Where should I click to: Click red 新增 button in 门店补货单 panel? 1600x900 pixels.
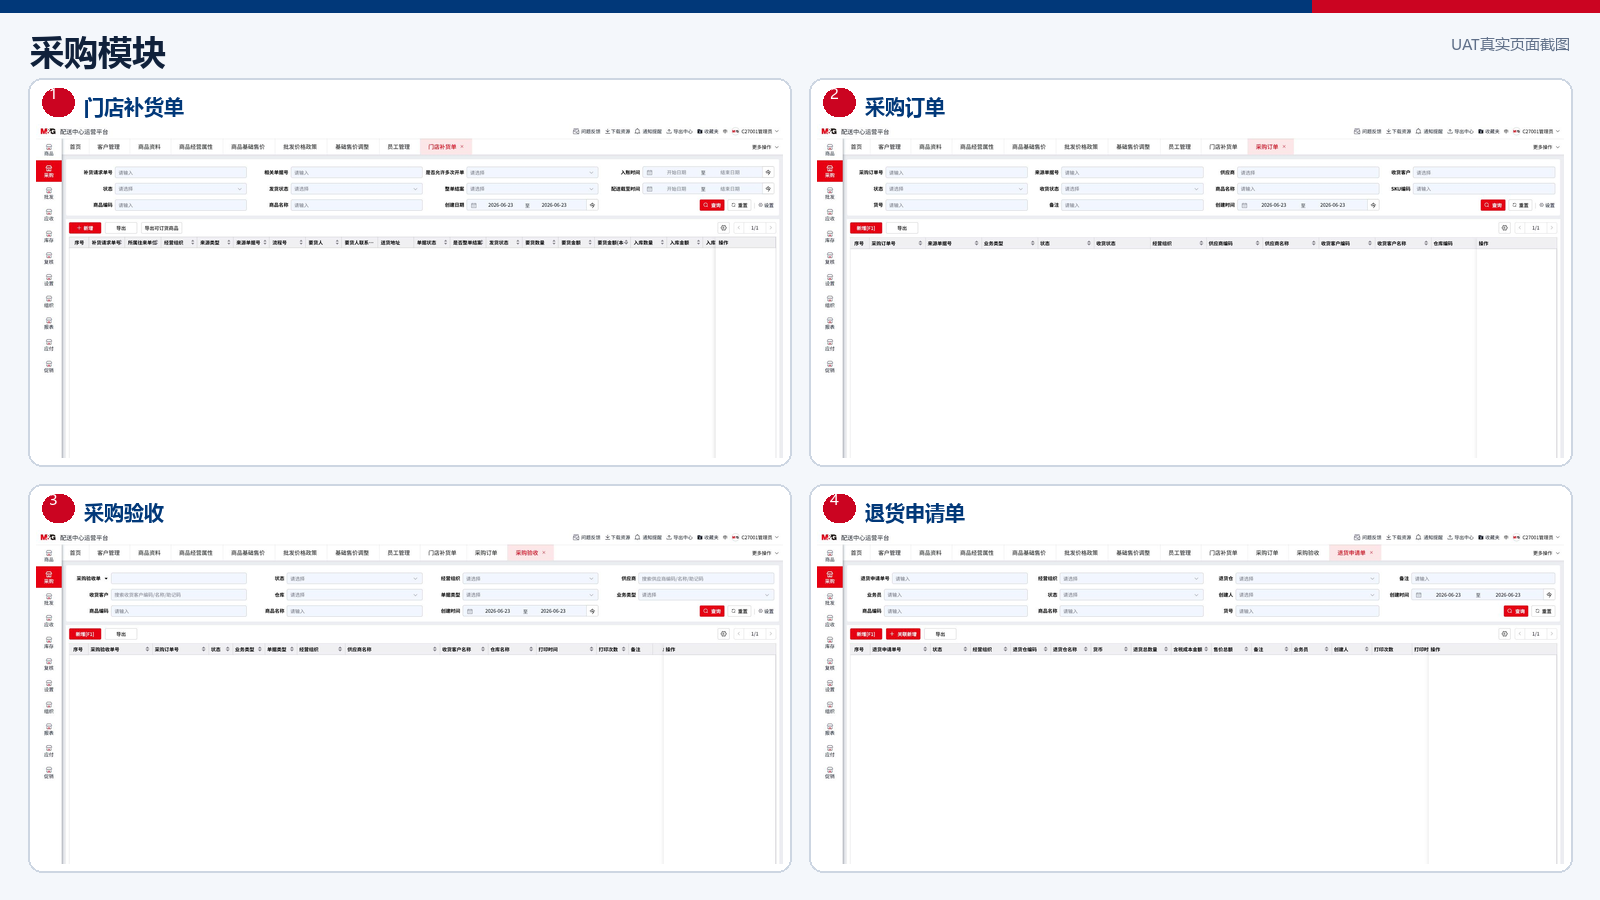[x=85, y=228]
